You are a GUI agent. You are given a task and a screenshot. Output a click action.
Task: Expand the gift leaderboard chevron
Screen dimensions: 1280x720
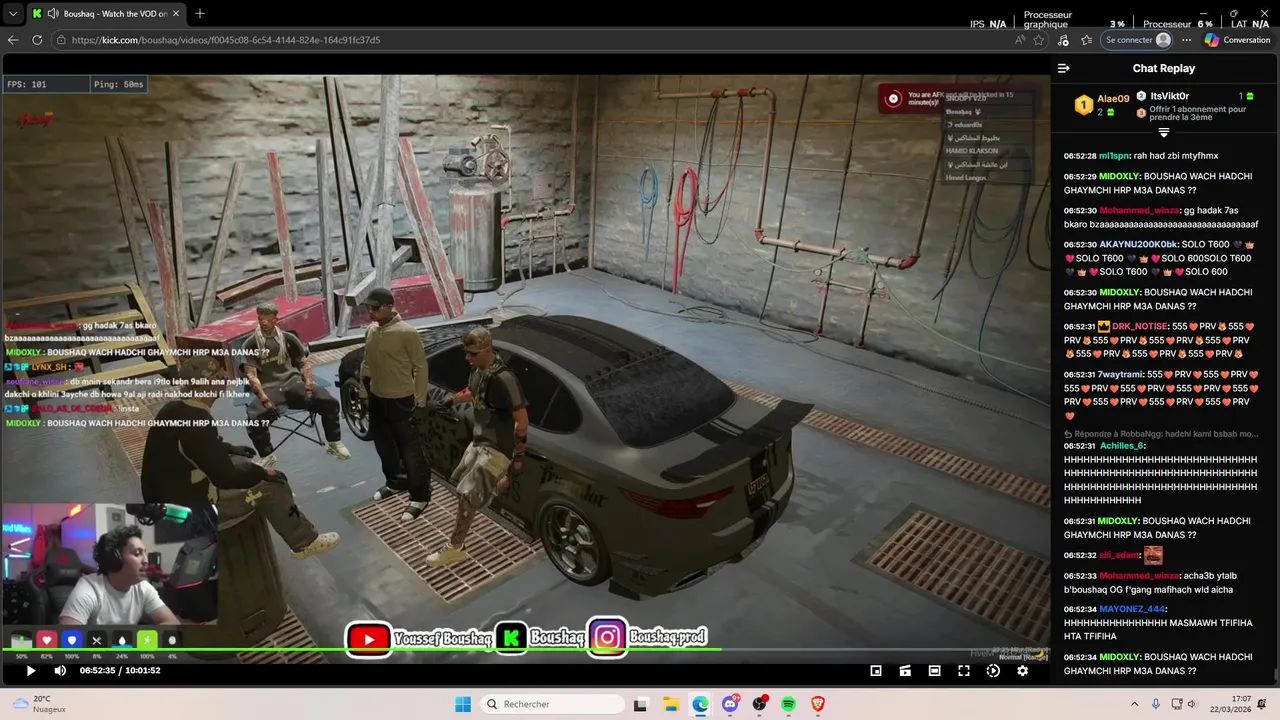tap(1164, 132)
